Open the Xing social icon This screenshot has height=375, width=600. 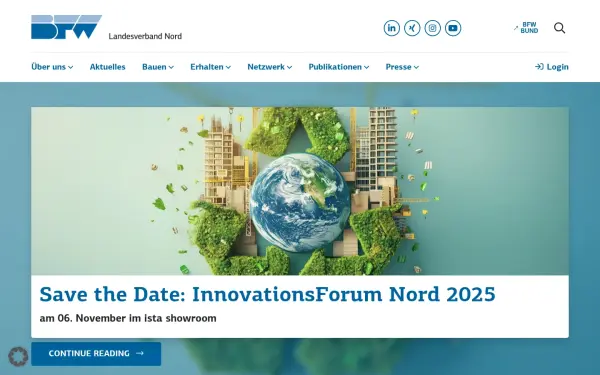(412, 28)
